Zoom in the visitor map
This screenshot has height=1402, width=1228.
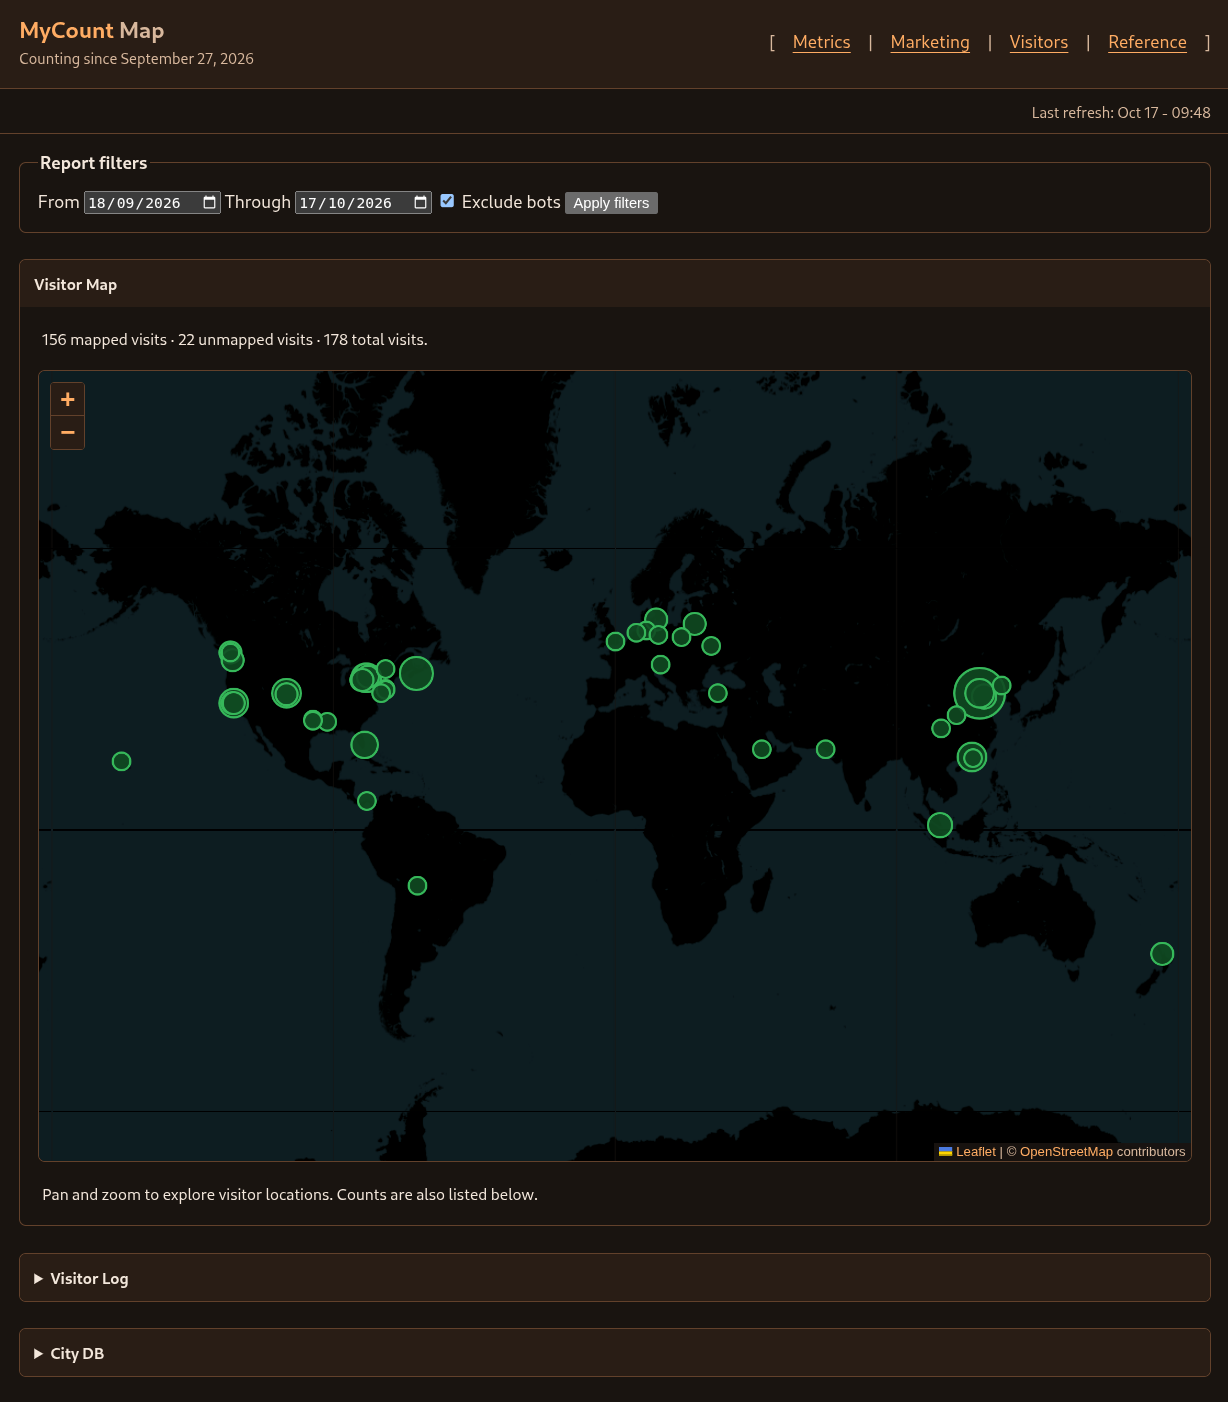point(67,399)
